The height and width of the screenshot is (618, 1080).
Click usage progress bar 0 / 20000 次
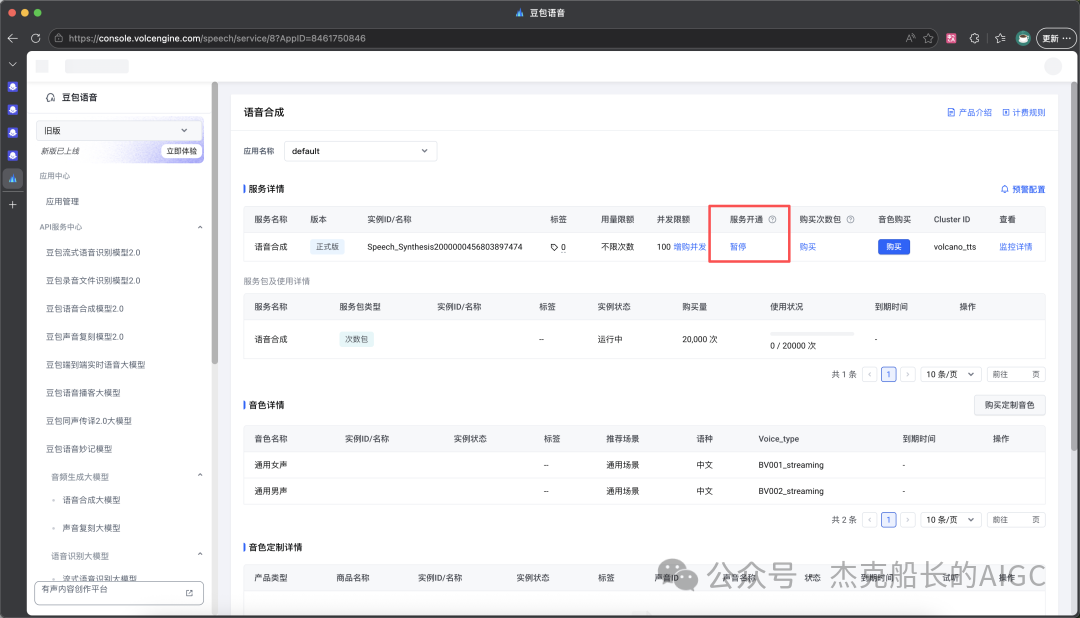(811, 333)
